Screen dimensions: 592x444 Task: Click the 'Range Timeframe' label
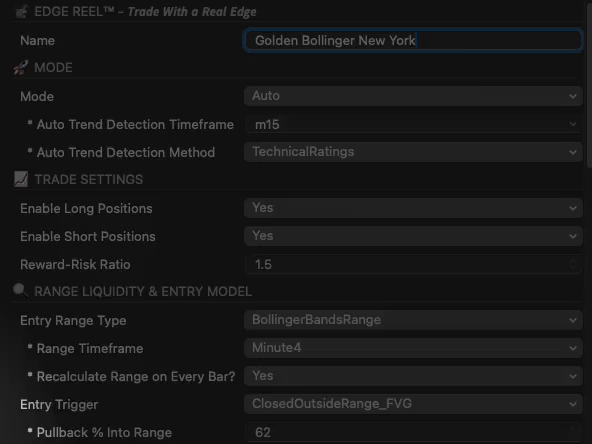point(90,348)
